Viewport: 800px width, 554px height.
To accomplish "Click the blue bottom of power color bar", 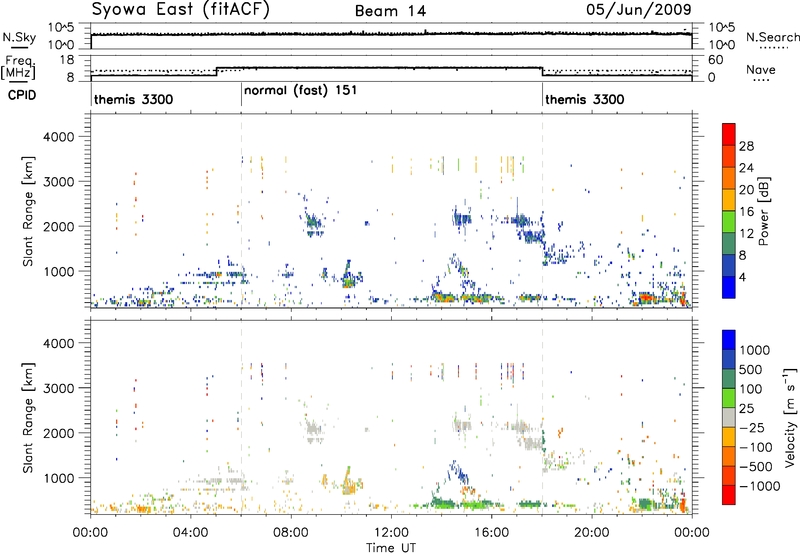I will click(729, 287).
